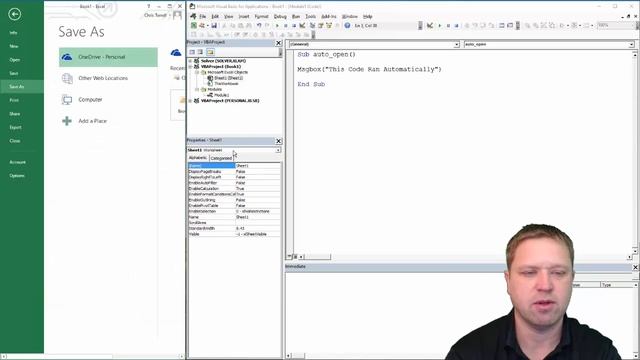This screenshot has height=360, width=640.
Task: Toggle Design Mode icon in standard toolbar
Action: (x=302, y=25)
